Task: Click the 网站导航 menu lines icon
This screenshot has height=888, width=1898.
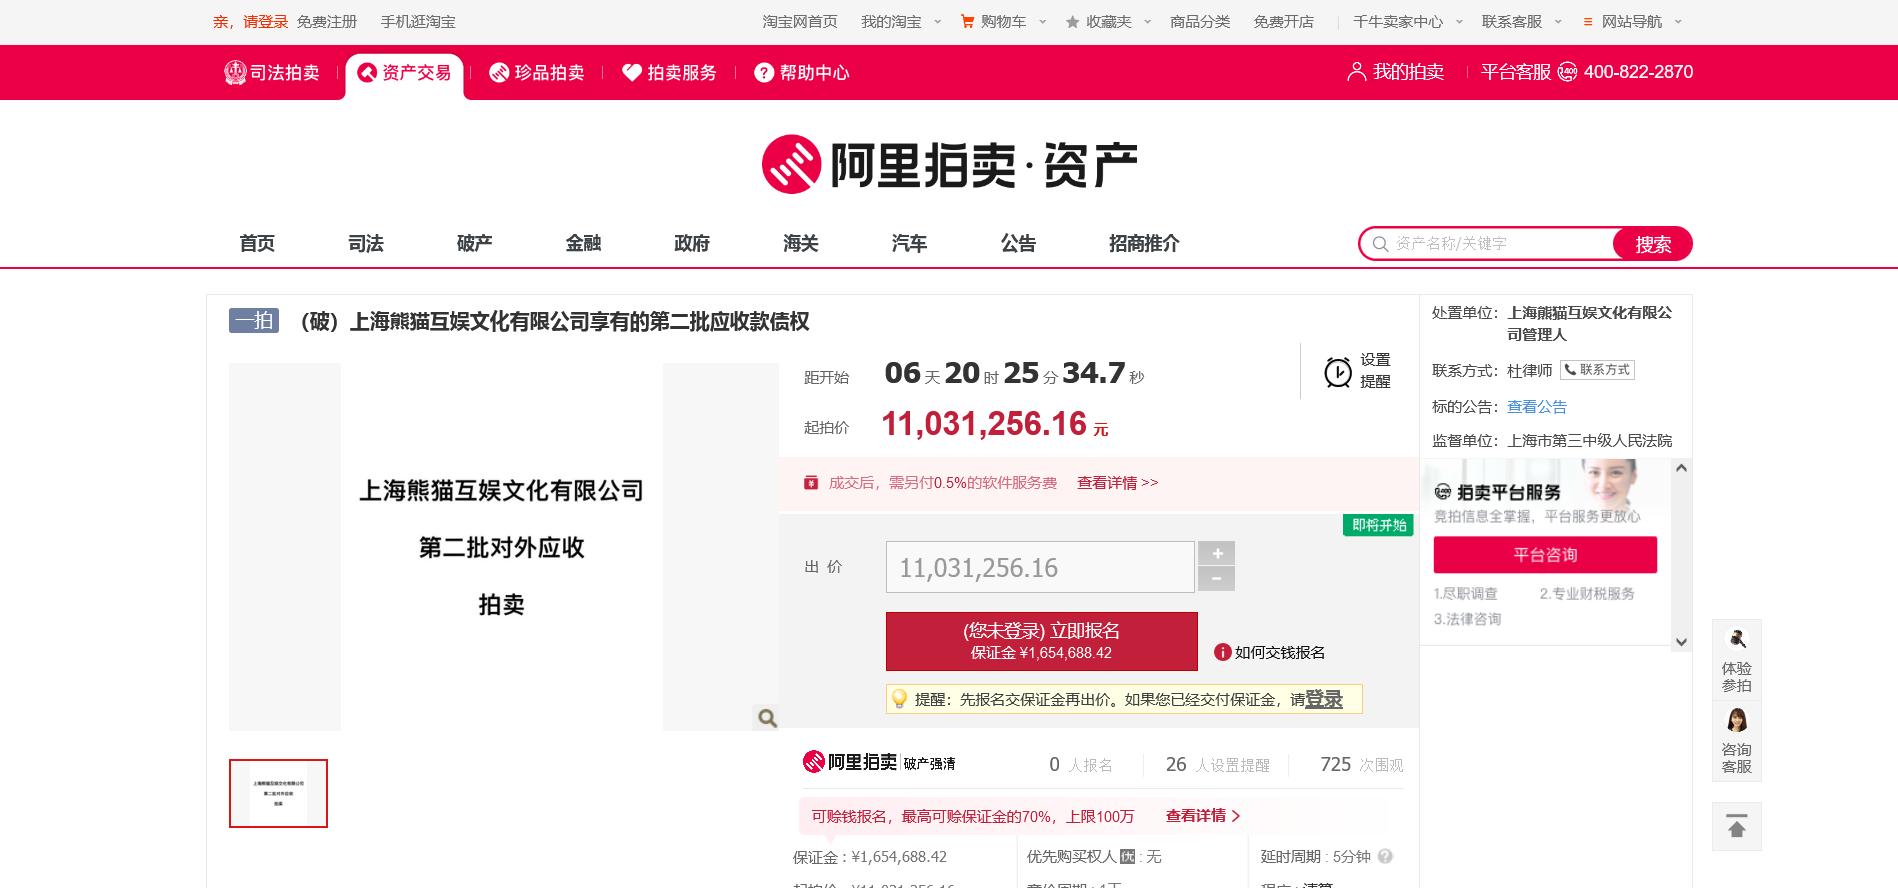Action: tap(1588, 21)
